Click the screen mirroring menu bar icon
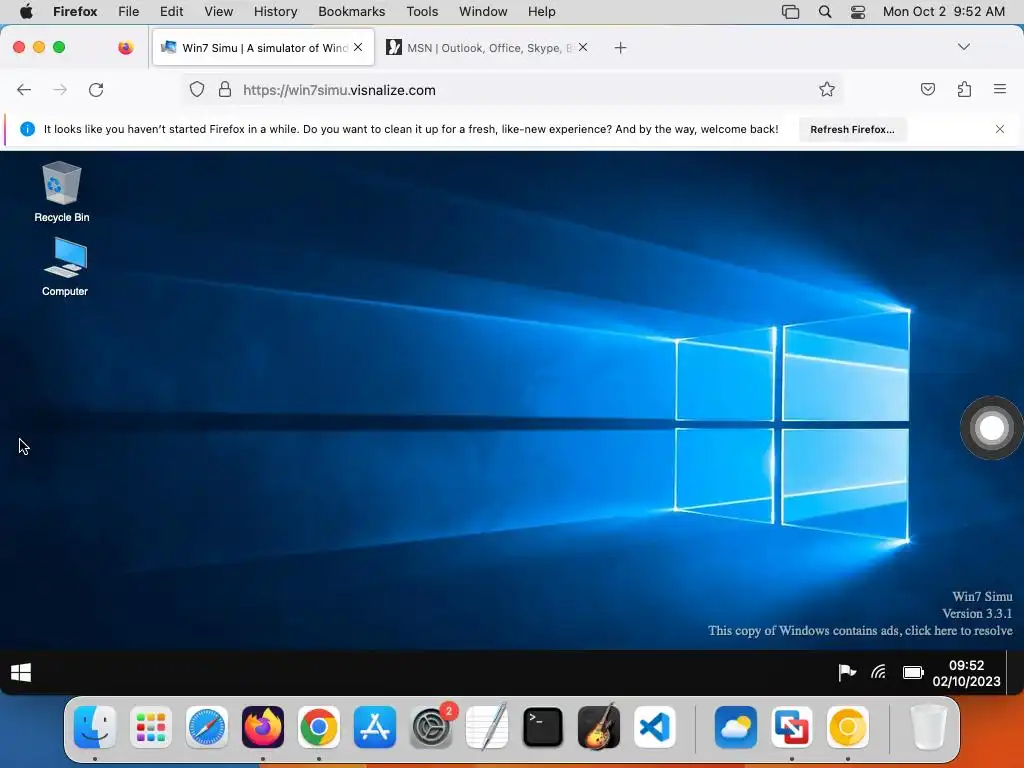The width and height of the screenshot is (1024, 768). click(790, 12)
